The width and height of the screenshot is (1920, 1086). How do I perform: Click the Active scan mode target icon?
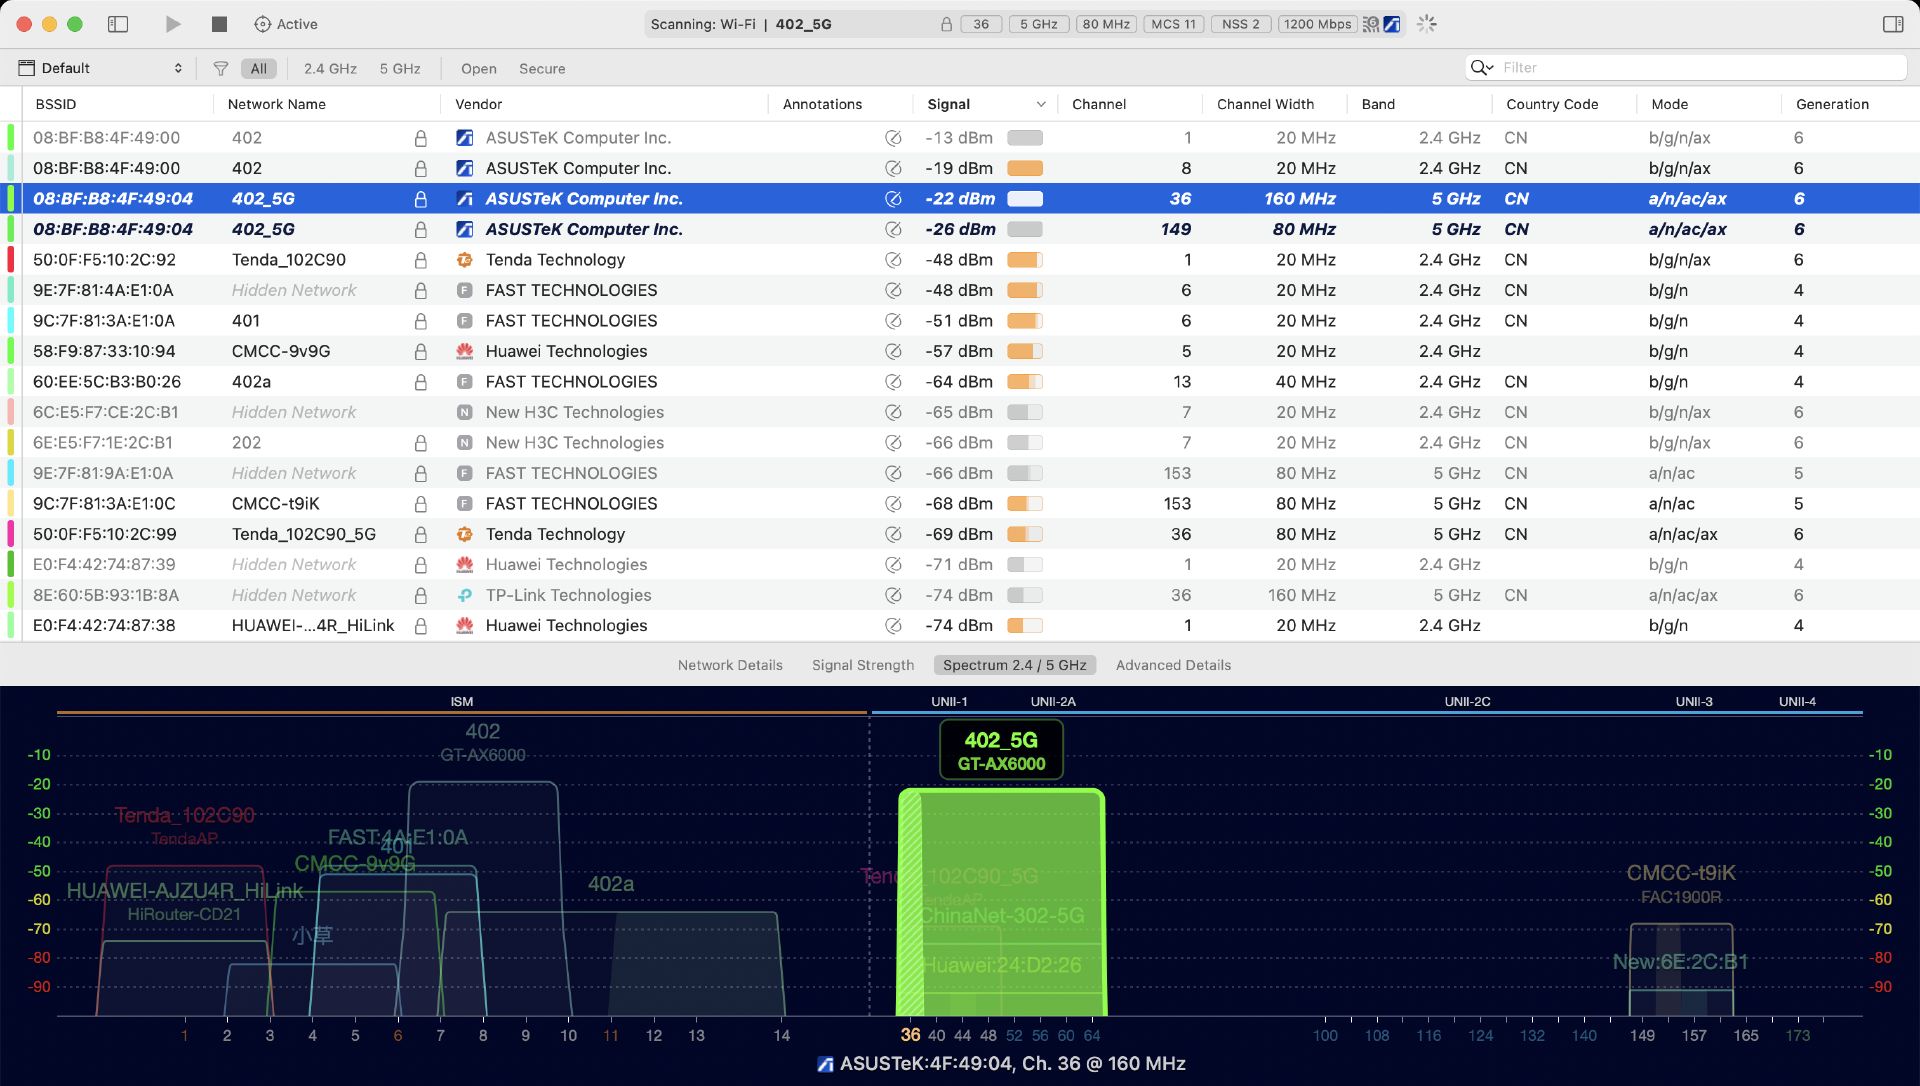coord(262,24)
